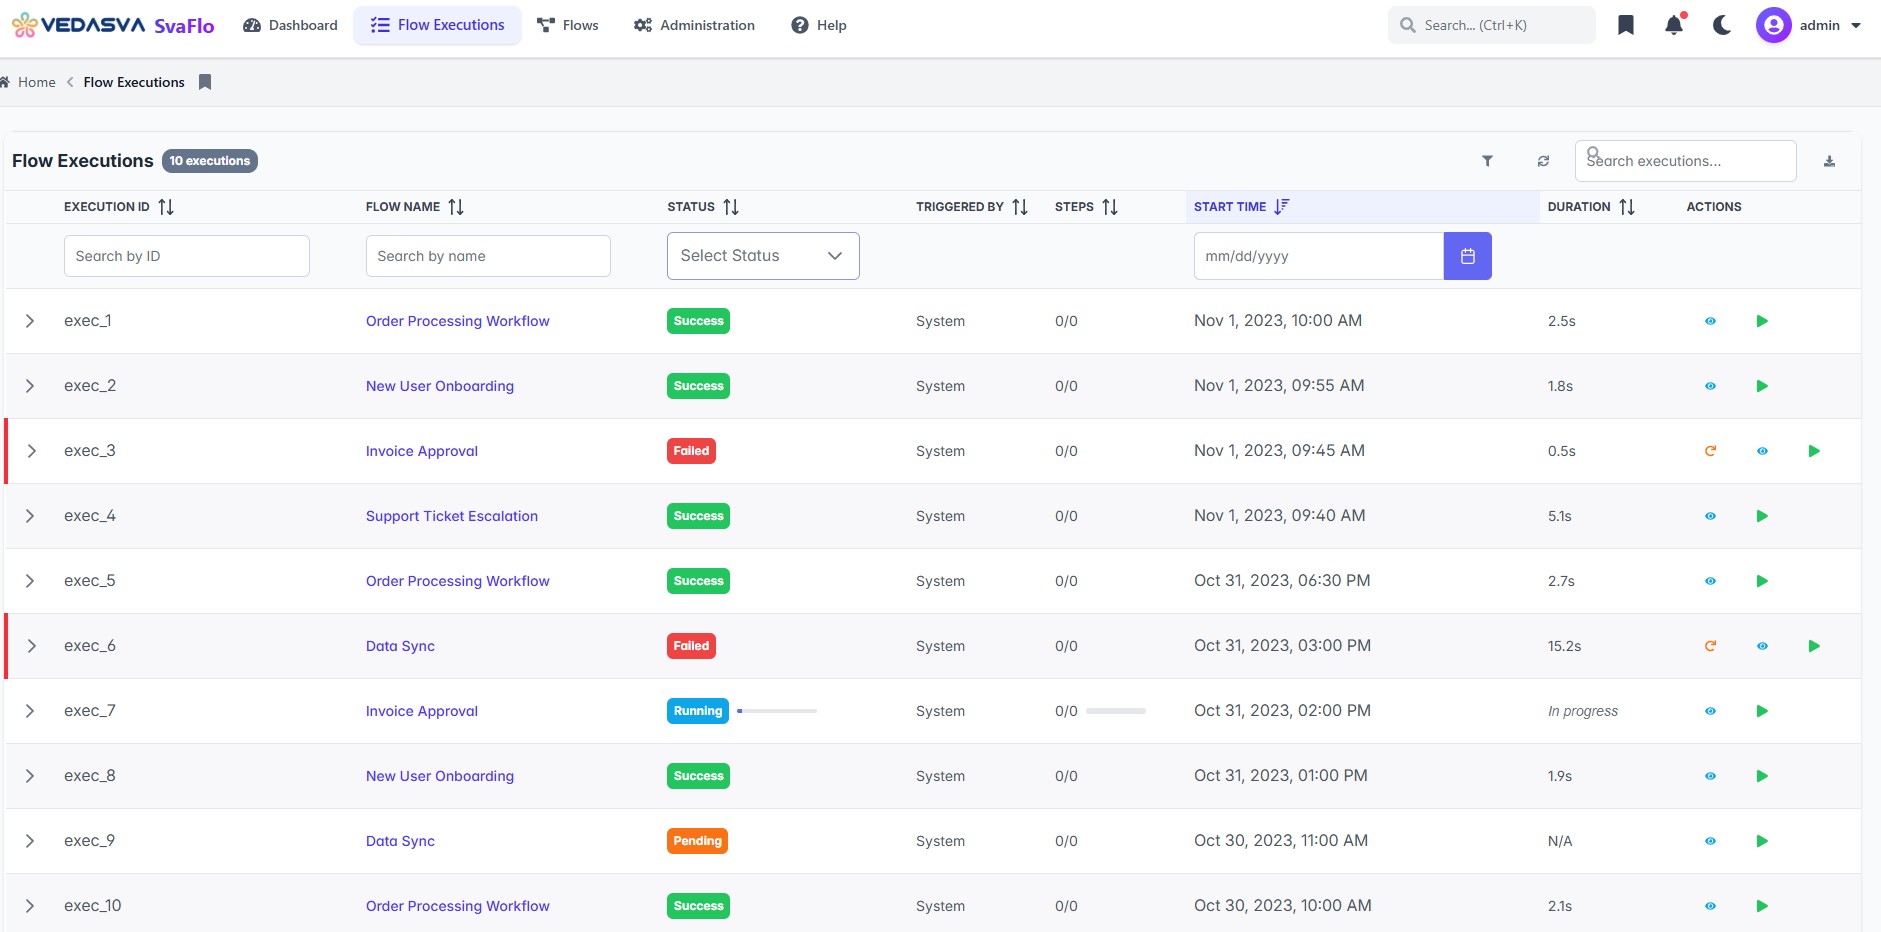This screenshot has width=1881, height=932.
Task: Open the Data Sync link for exec_9
Action: pos(400,841)
